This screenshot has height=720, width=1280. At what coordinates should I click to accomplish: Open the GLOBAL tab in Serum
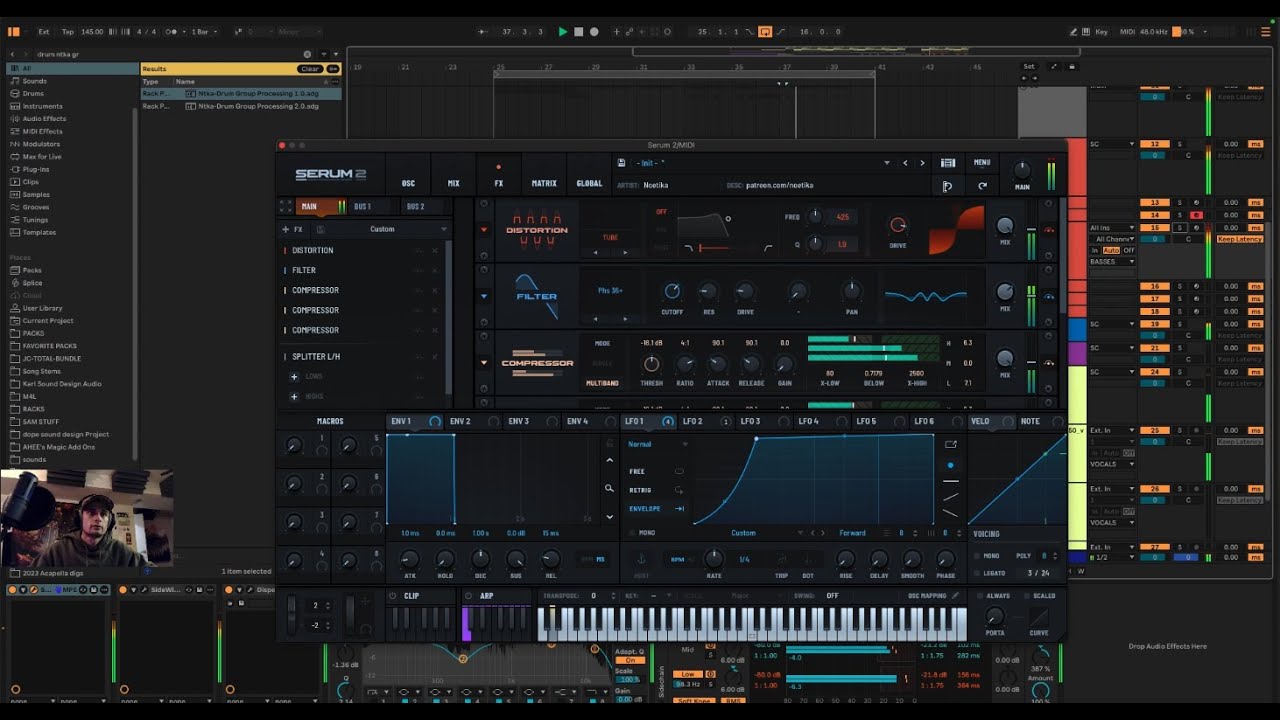[590, 183]
